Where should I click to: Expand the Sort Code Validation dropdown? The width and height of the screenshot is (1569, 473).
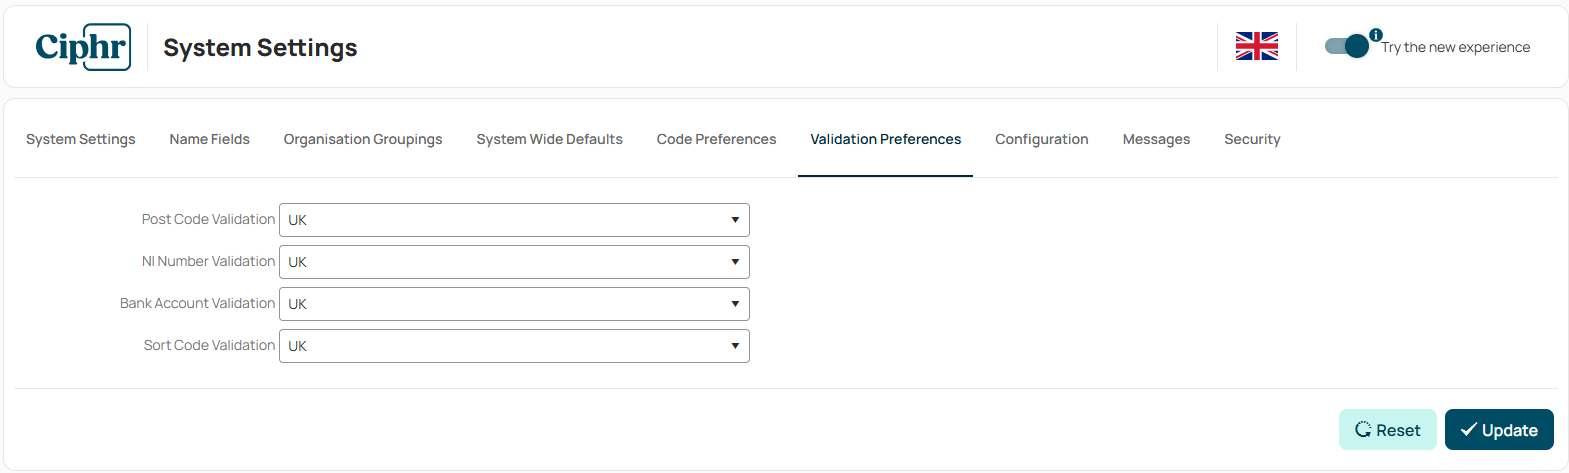[514, 346]
